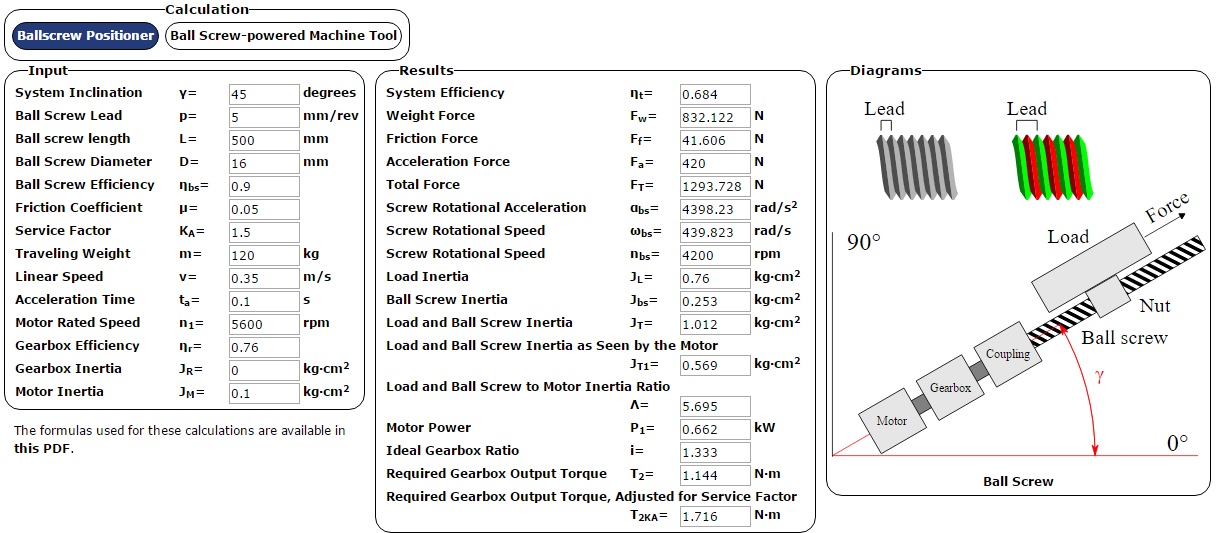This screenshot has height=533, width=1217.
Task: Edit the Service Factor input field
Action: click(x=264, y=232)
